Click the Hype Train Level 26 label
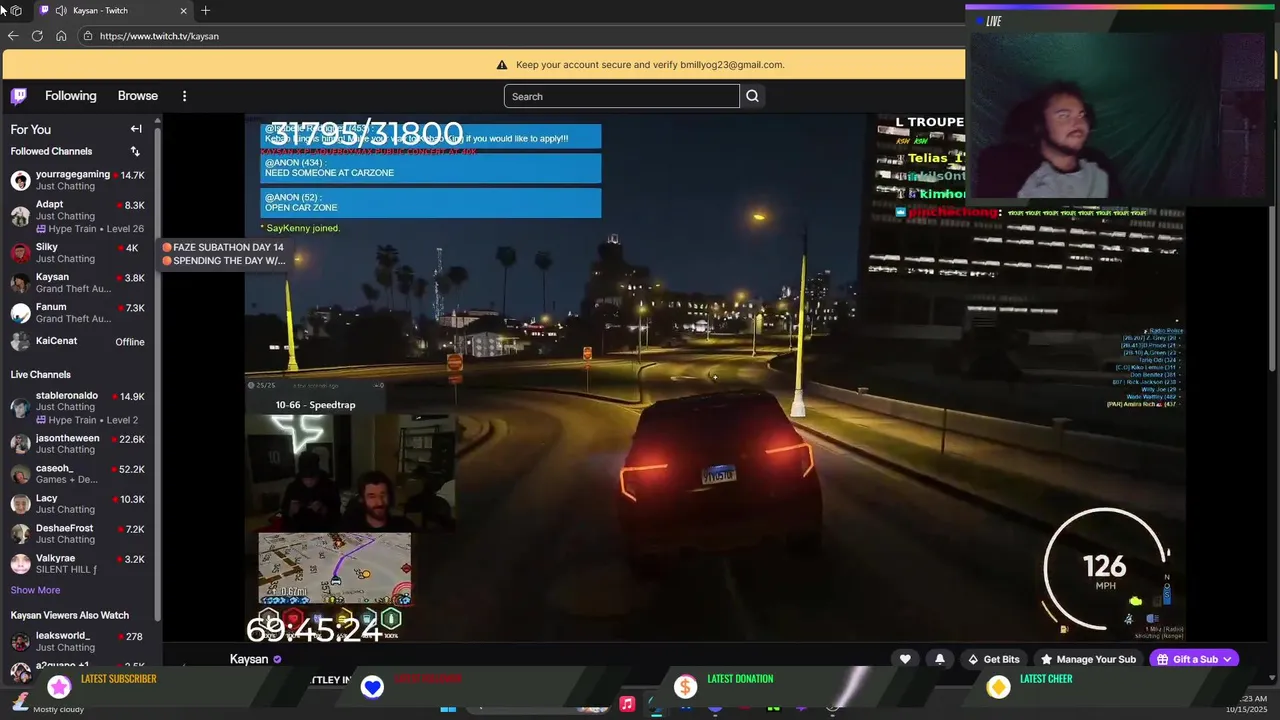The width and height of the screenshot is (1280, 720). (x=90, y=229)
